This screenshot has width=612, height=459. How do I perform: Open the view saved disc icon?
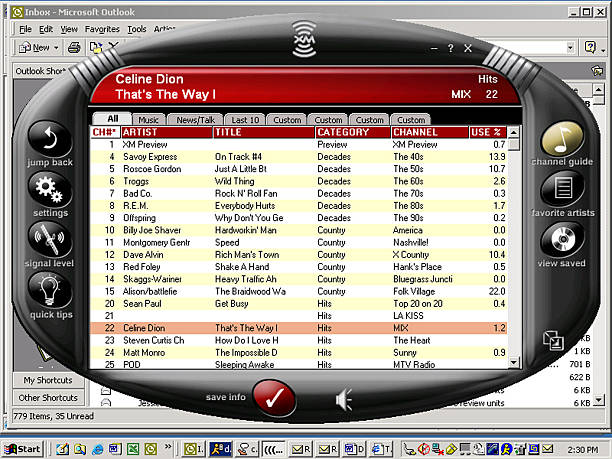pos(562,239)
